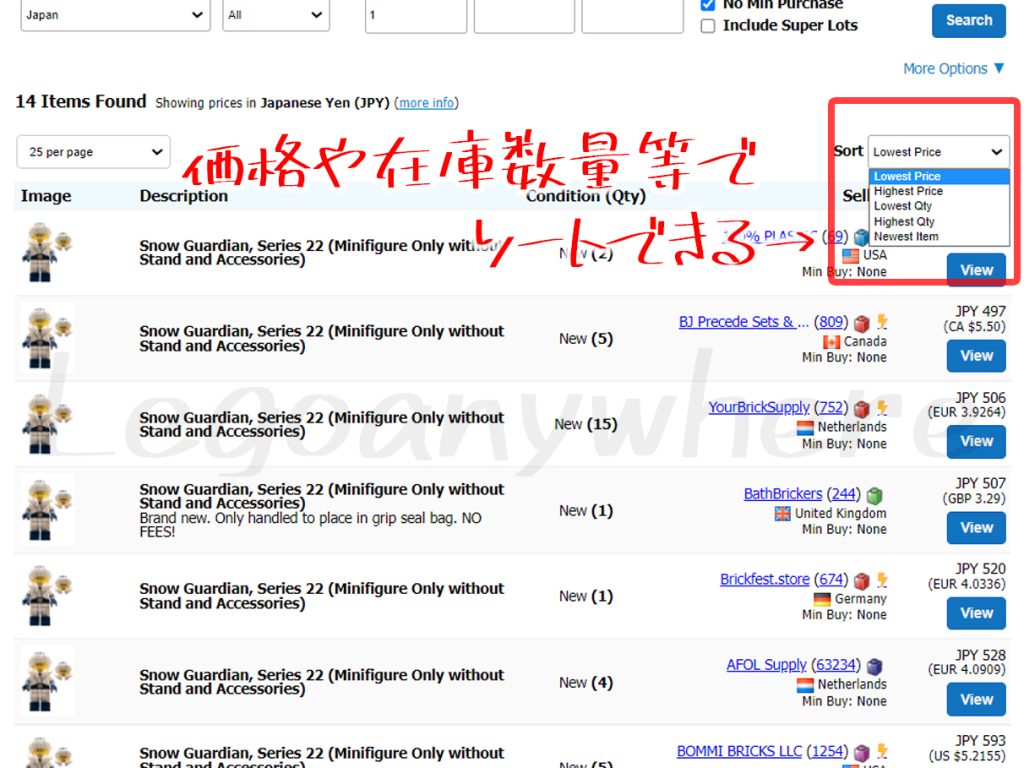Click feedback score (244)

[x=844, y=494]
